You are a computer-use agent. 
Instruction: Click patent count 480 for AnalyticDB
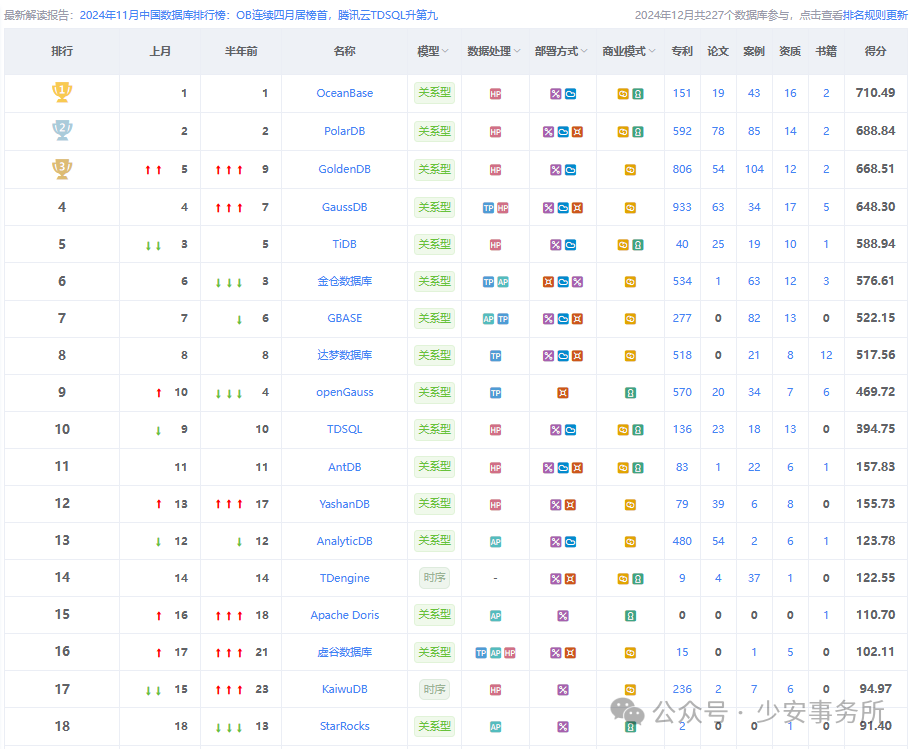(682, 541)
